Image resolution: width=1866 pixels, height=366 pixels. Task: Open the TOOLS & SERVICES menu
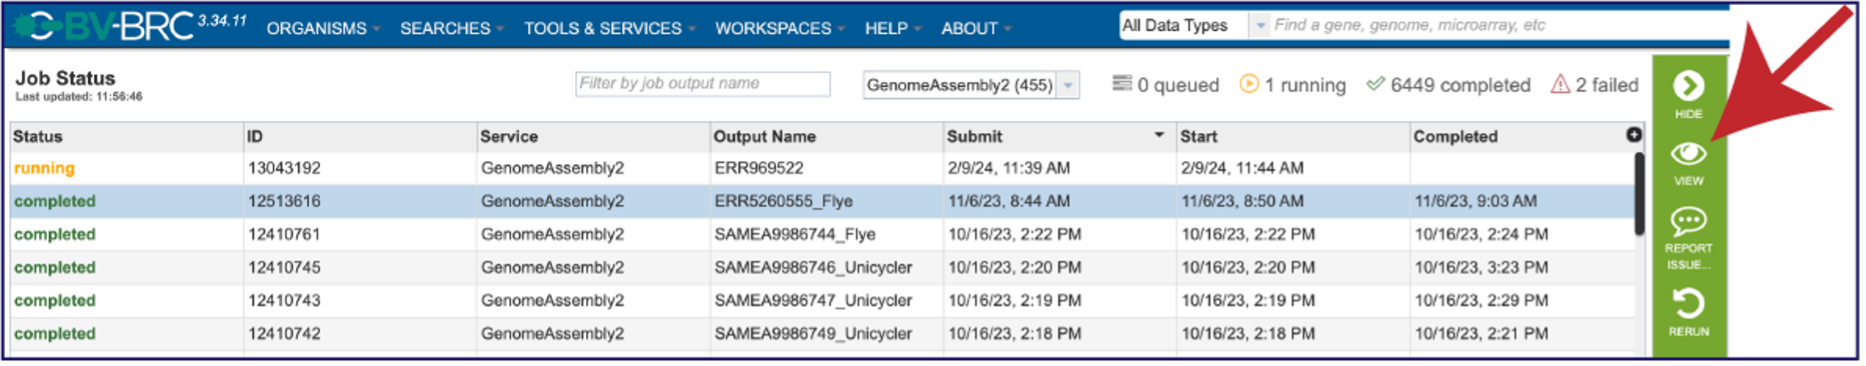pyautogui.click(x=609, y=28)
